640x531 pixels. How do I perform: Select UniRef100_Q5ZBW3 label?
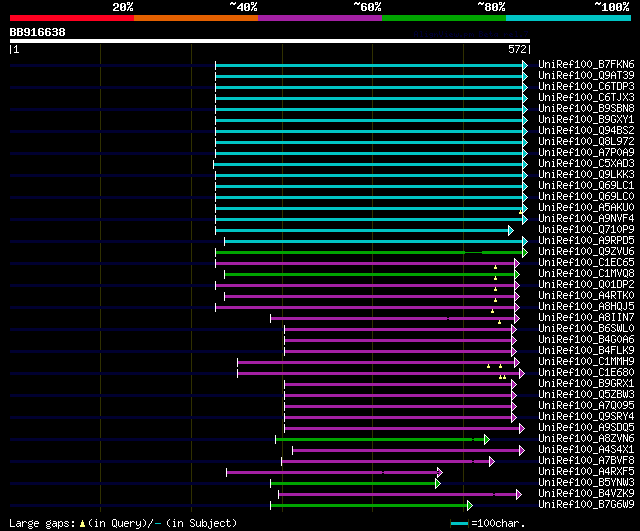(586, 395)
